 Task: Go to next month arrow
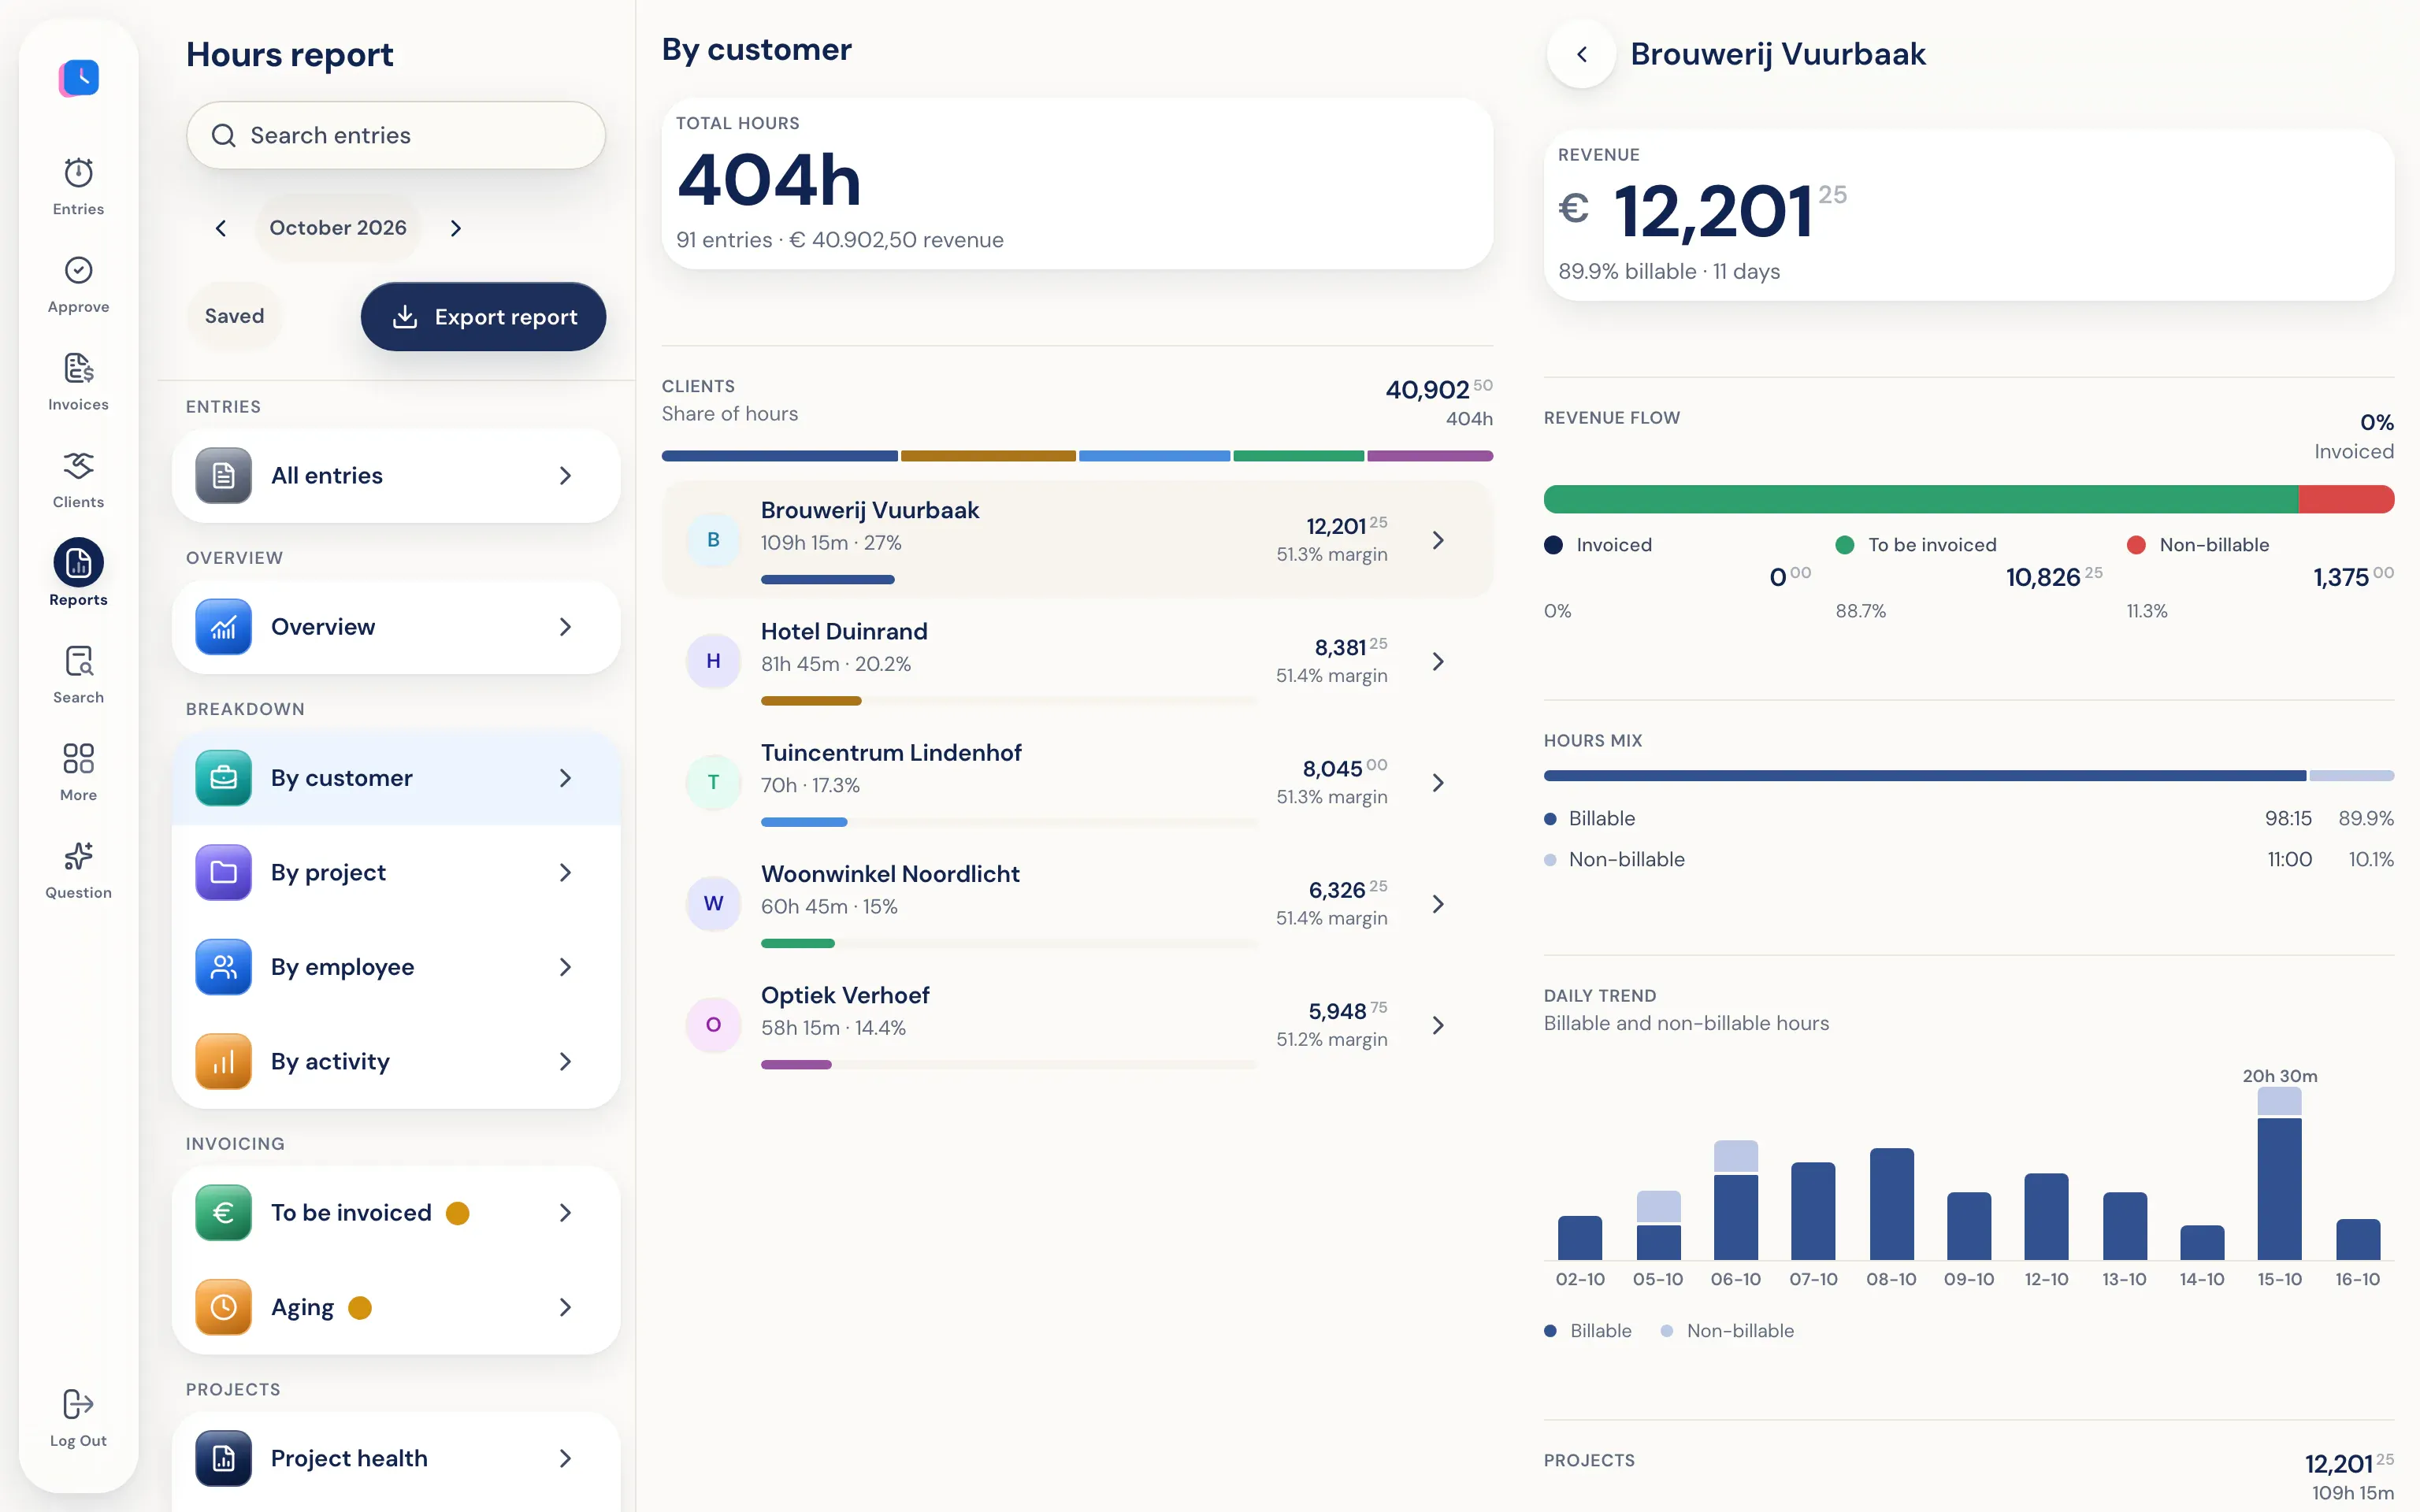click(x=456, y=228)
